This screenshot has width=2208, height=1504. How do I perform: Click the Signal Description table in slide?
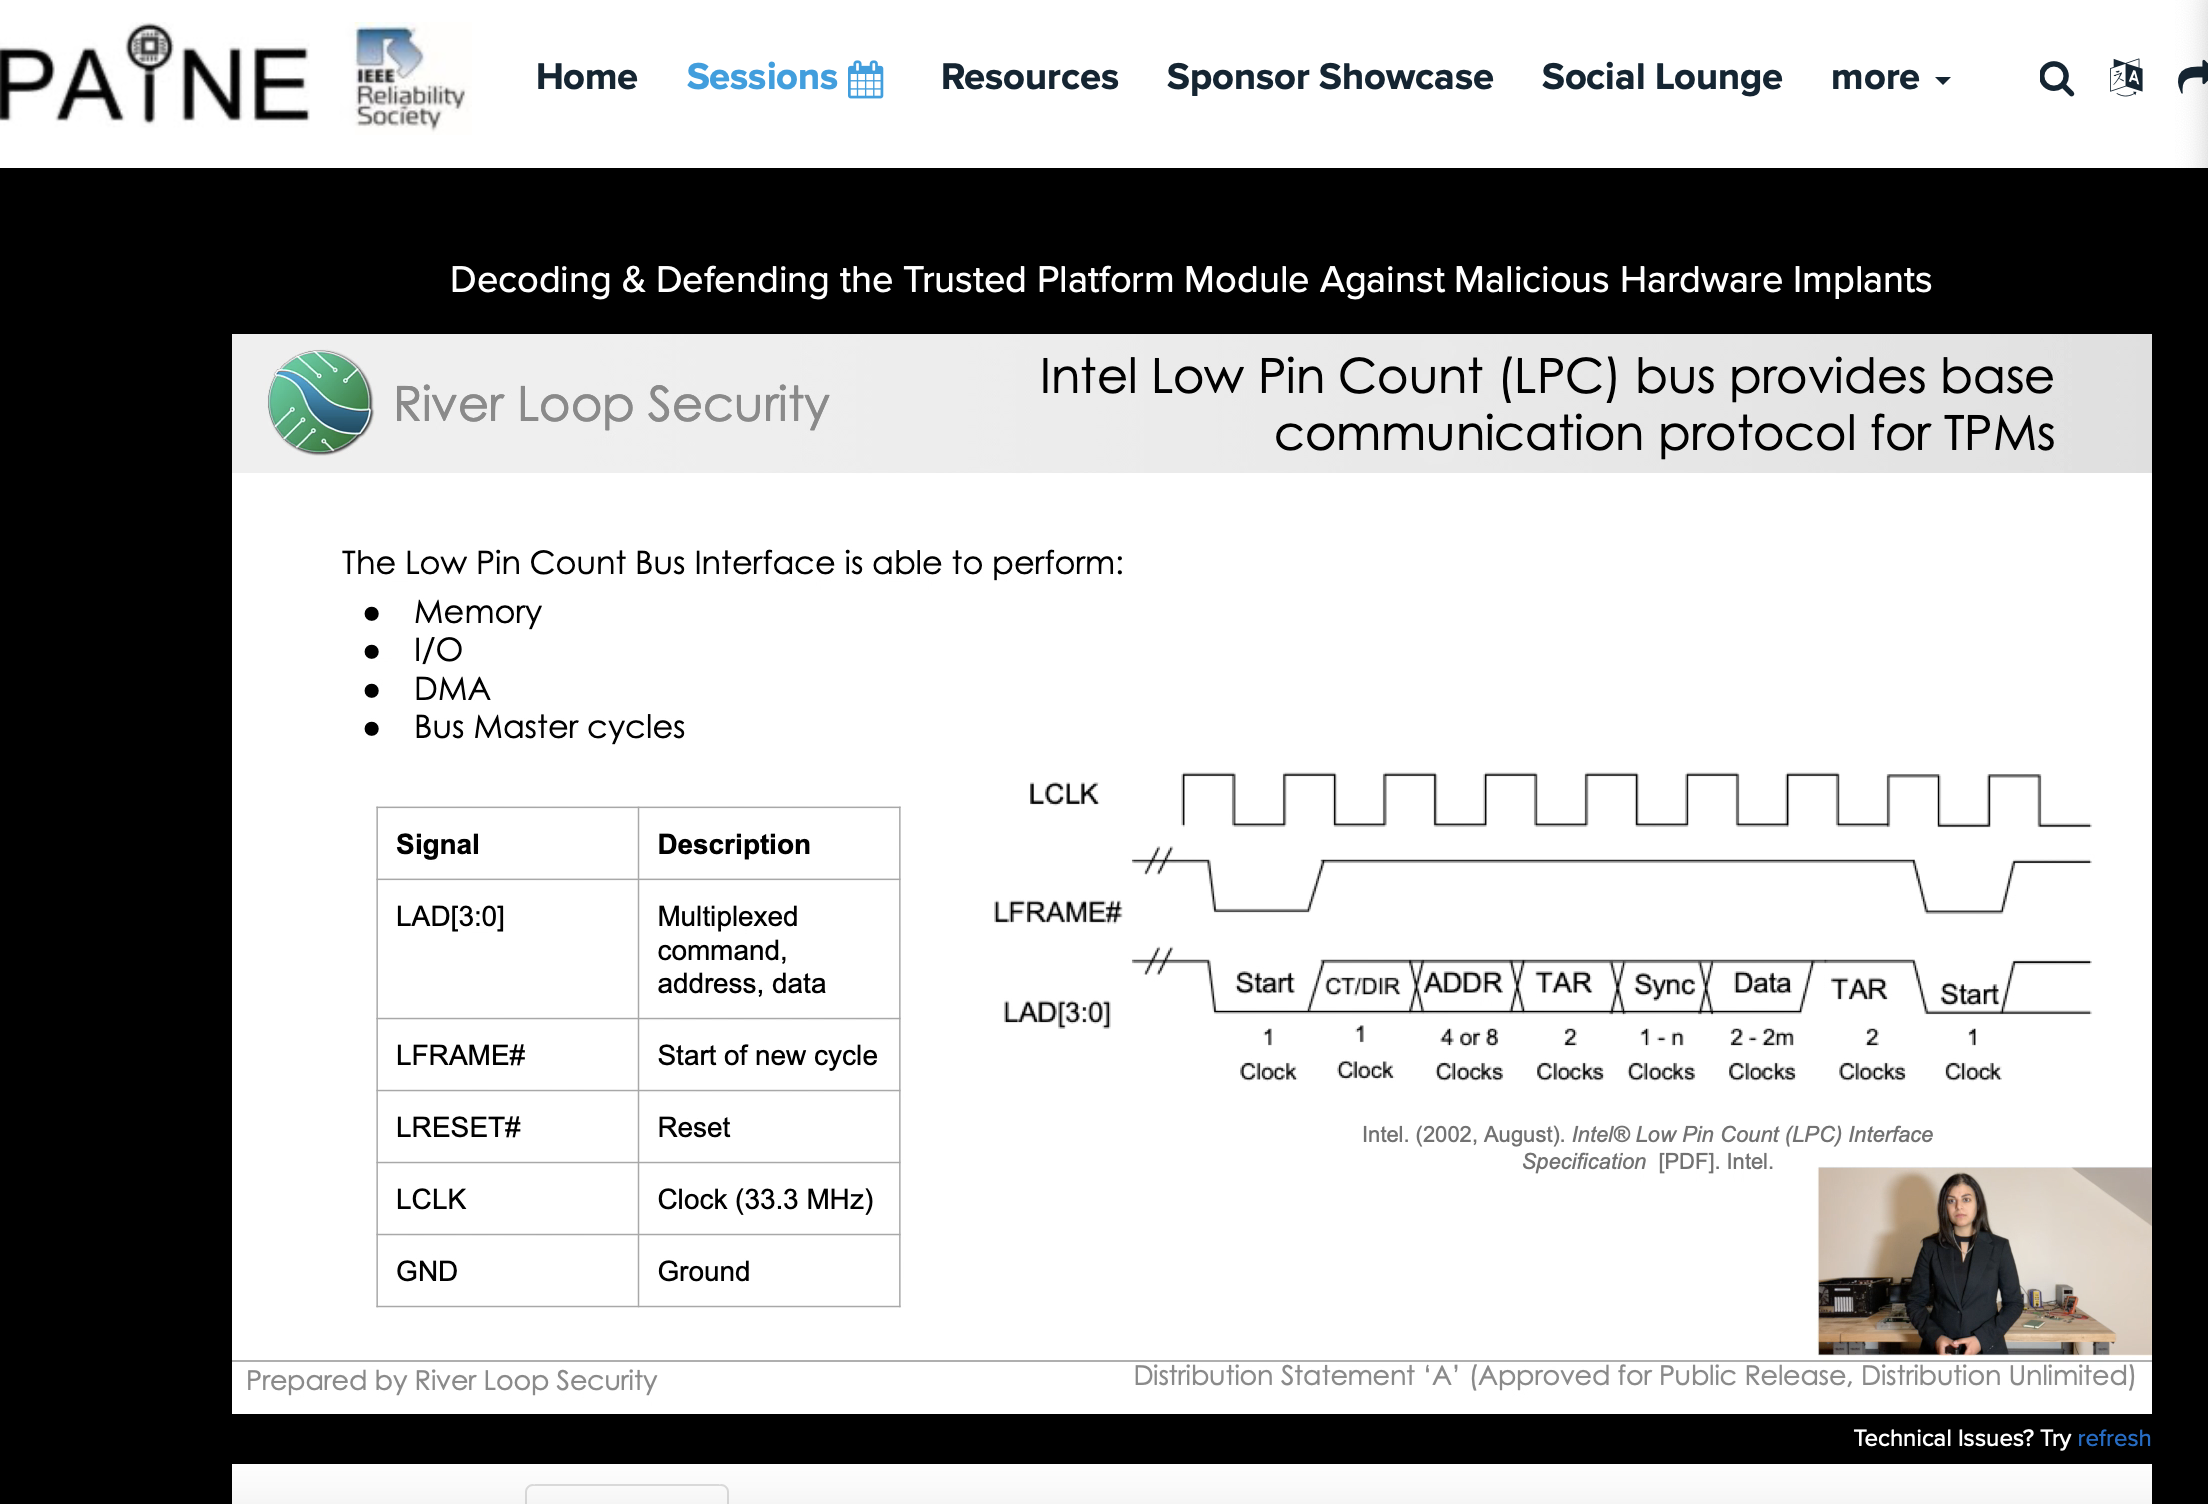(638, 1056)
